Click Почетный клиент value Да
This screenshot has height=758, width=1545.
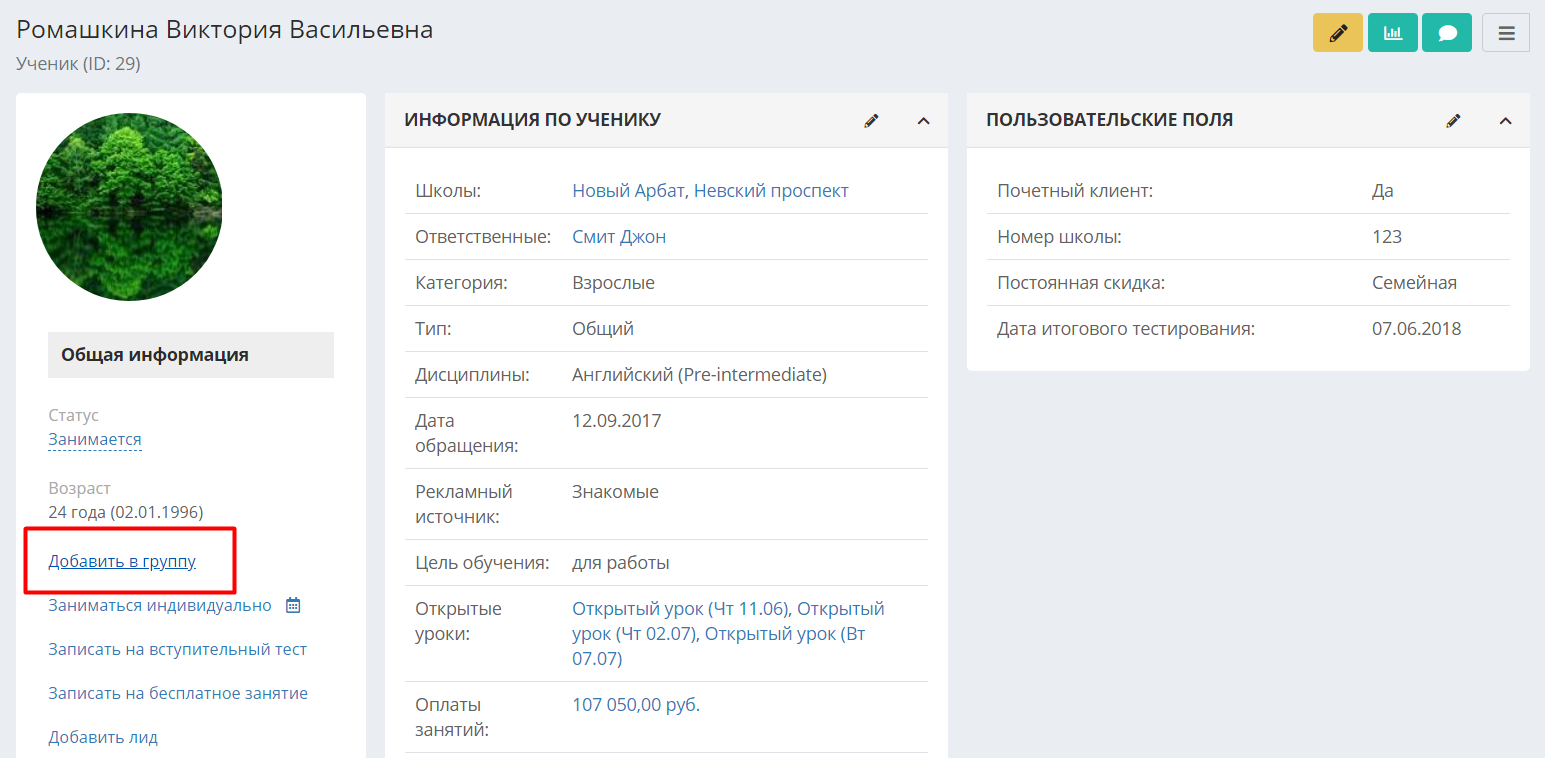tap(1383, 190)
